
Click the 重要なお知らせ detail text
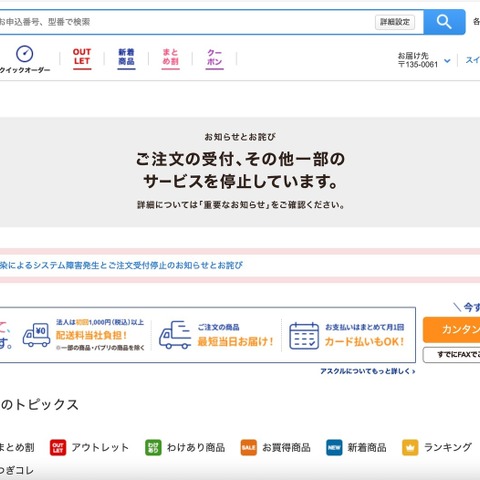click(240, 205)
